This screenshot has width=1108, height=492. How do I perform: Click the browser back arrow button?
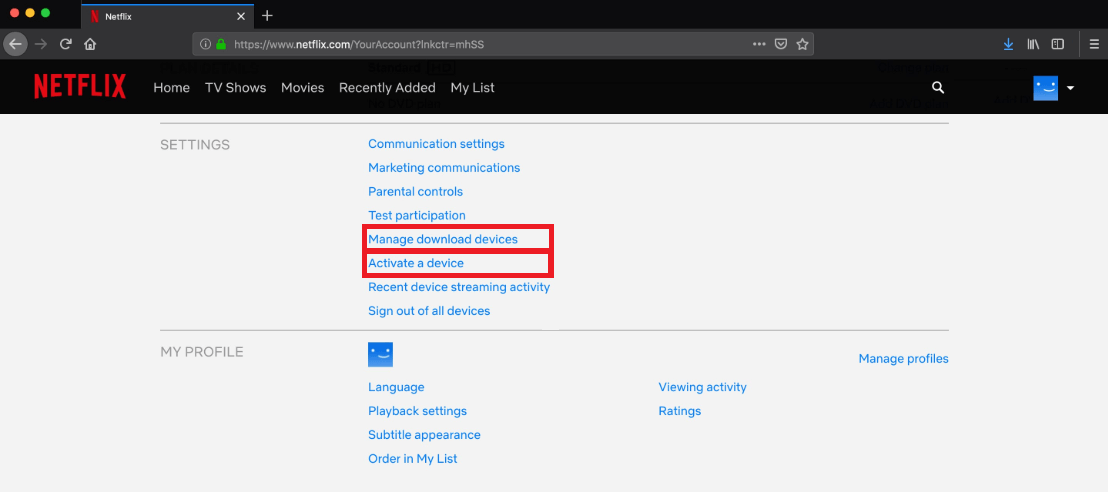[15, 44]
